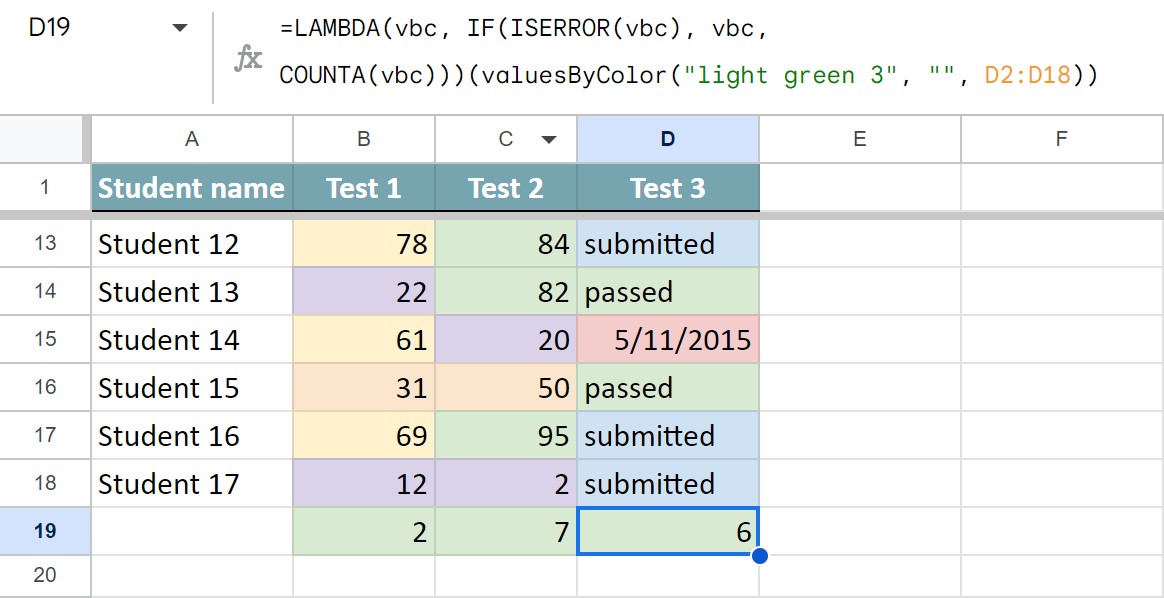This screenshot has width=1164, height=598.
Task: Select the Student name header cell
Action: click(x=191, y=187)
